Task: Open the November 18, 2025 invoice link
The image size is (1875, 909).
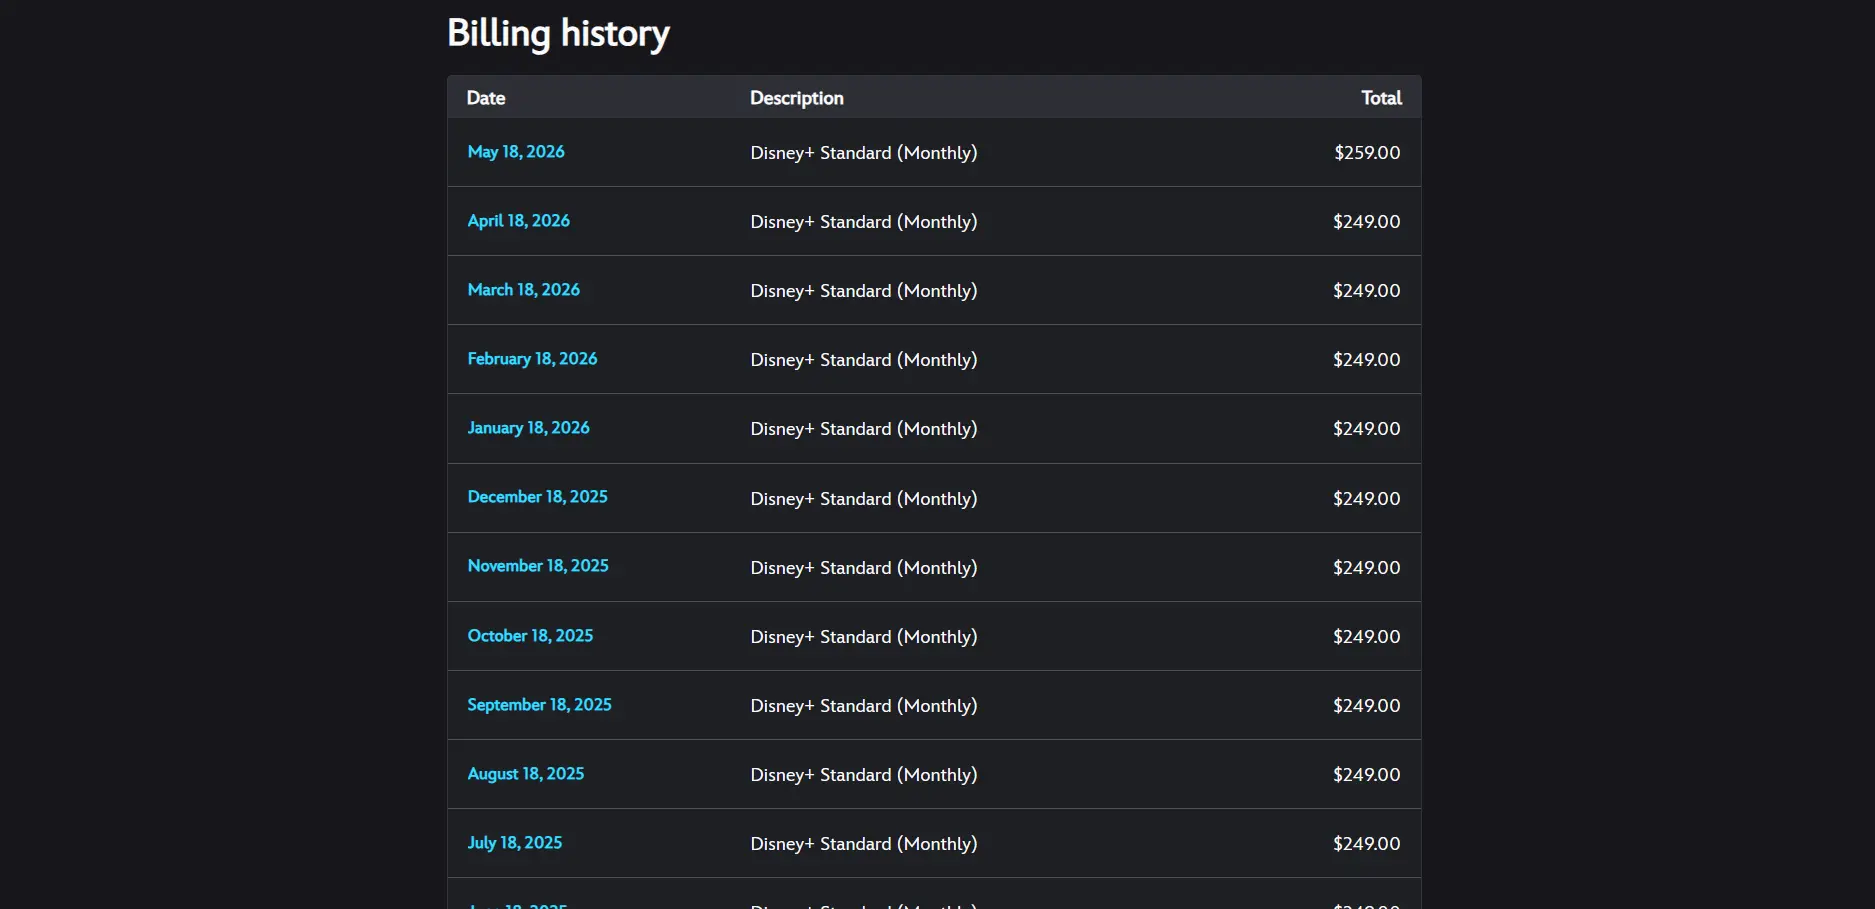Action: 538,566
